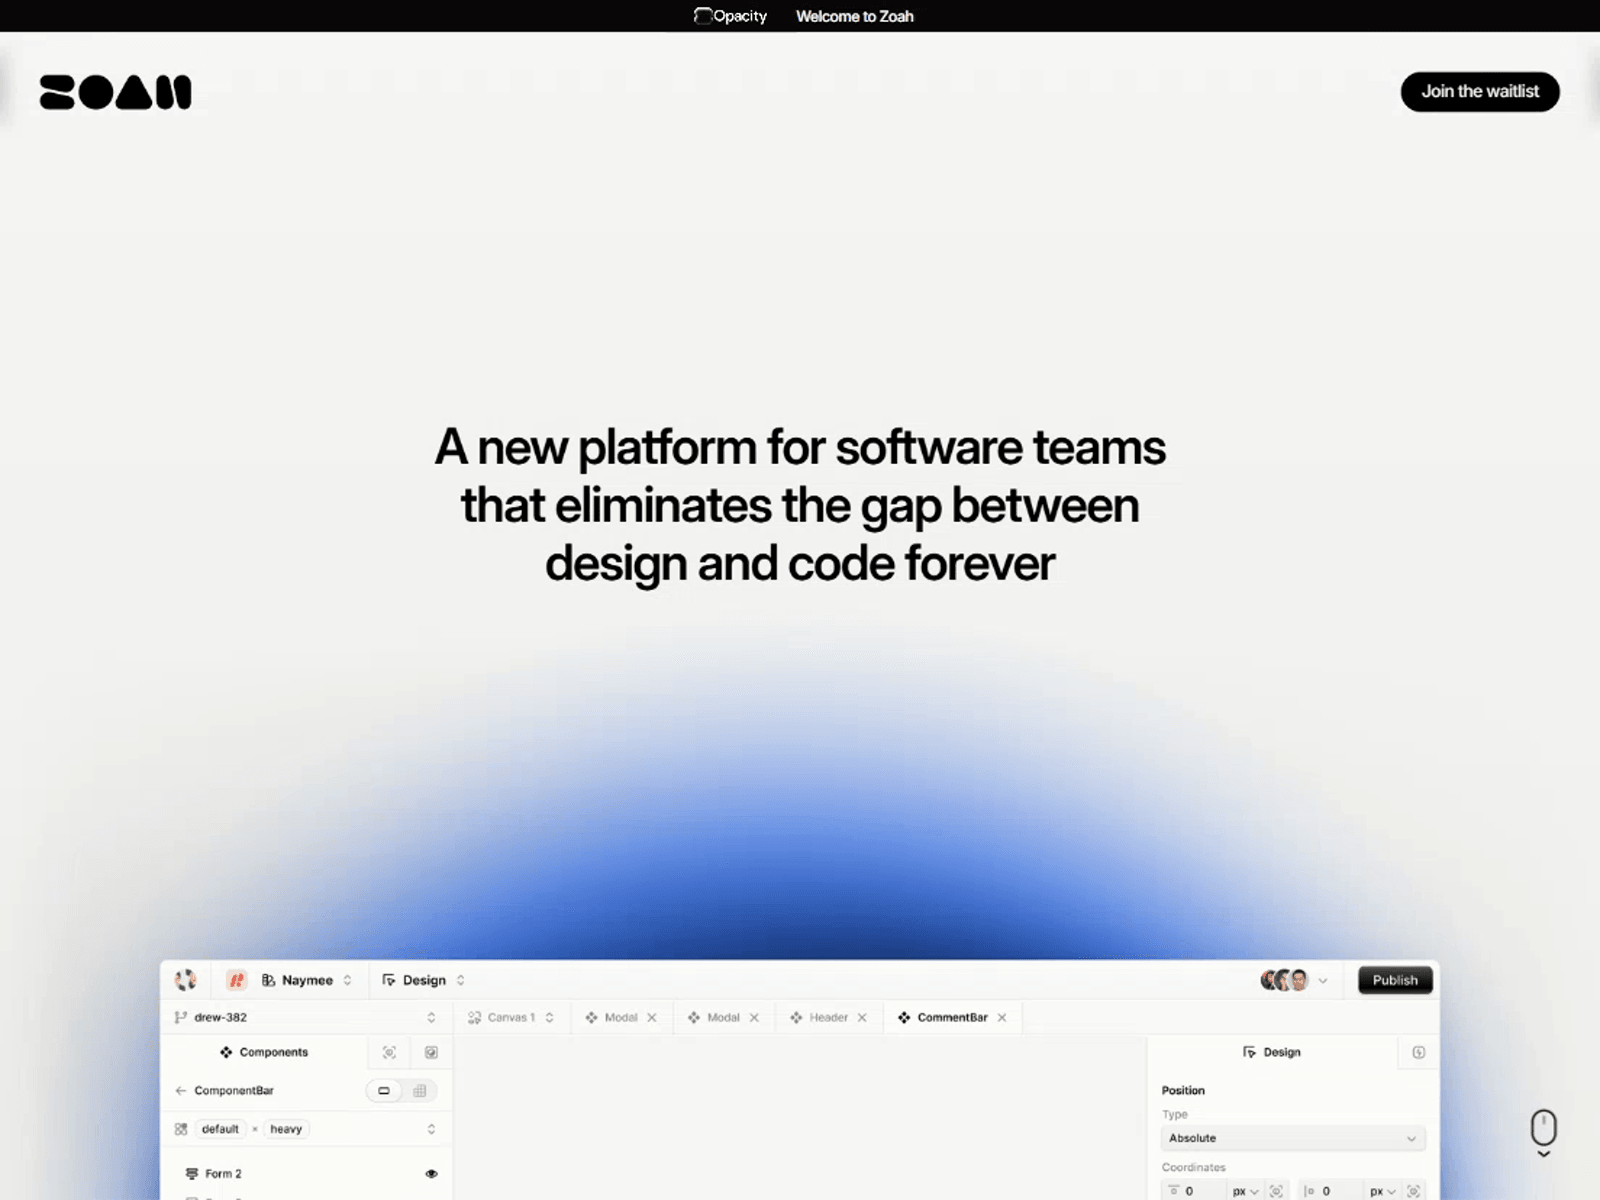The height and width of the screenshot is (1200, 1600).
Task: Open the drew-382 branch selector
Action: click(306, 1017)
